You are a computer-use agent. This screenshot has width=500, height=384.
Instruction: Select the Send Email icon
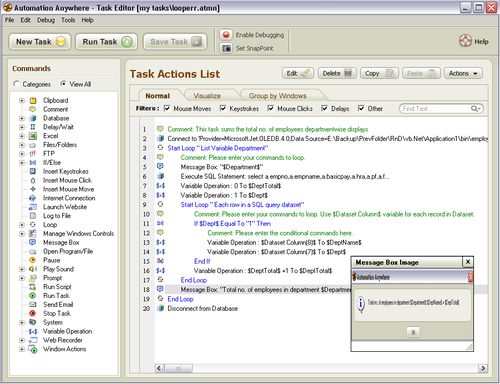click(x=33, y=304)
